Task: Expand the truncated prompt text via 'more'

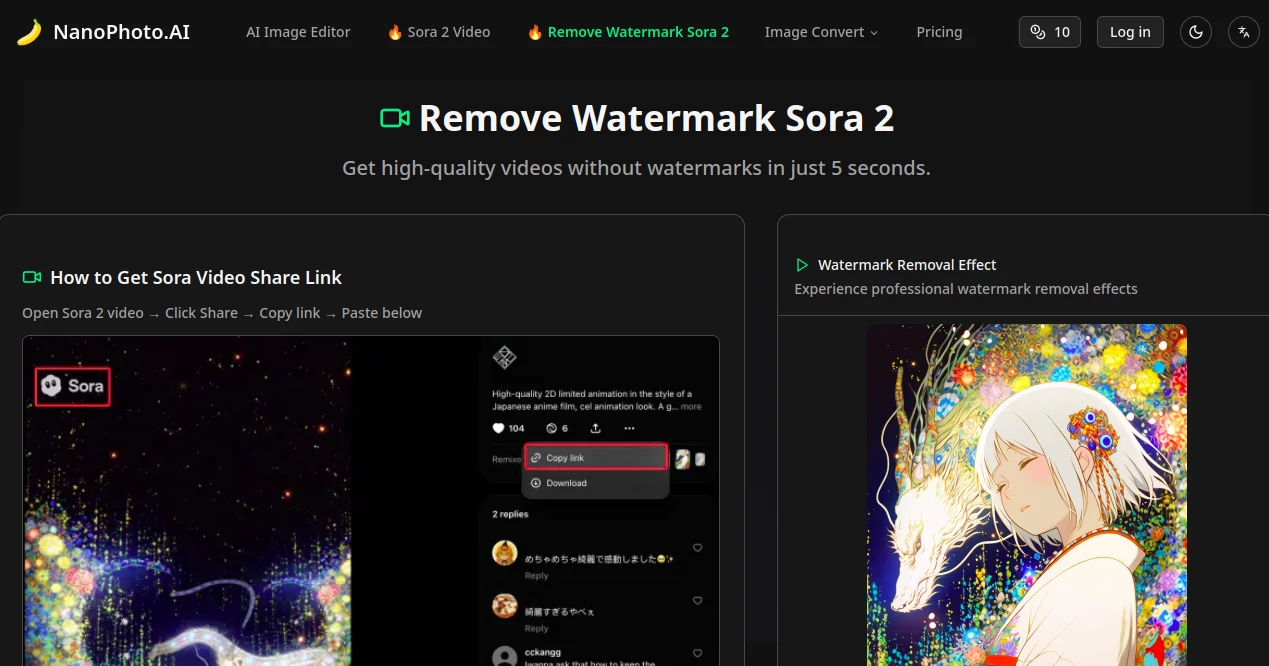Action: pyautogui.click(x=690, y=406)
